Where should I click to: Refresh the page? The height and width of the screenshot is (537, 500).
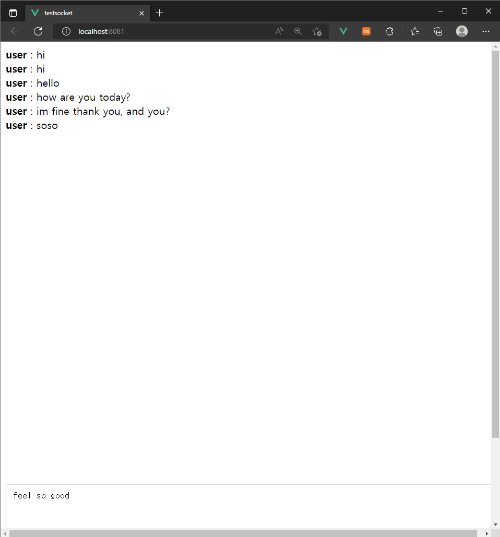(38, 32)
